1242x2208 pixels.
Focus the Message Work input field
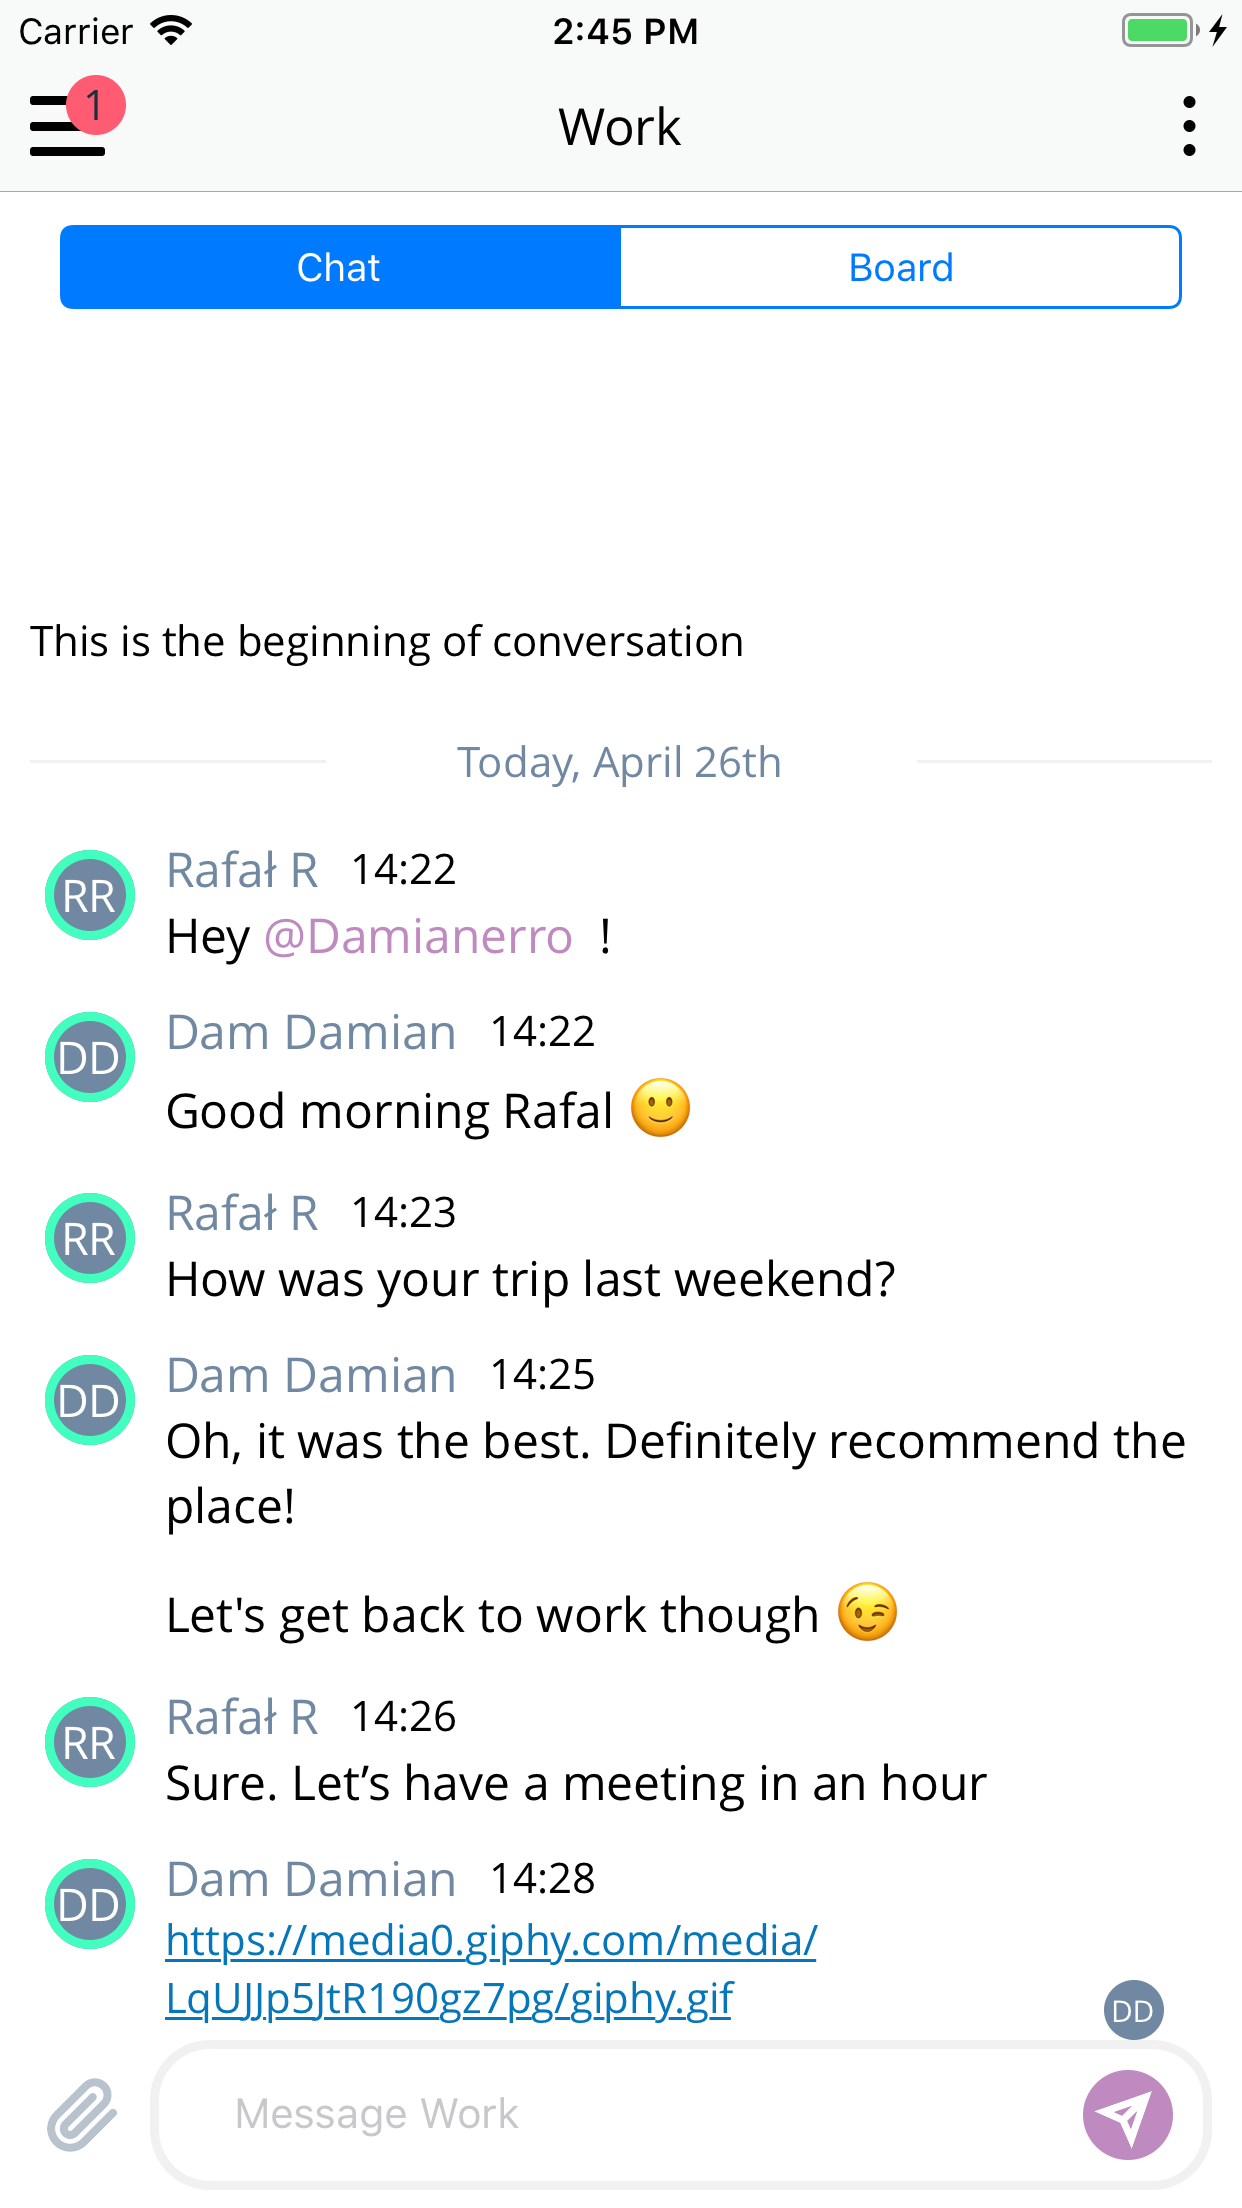coord(620,2114)
